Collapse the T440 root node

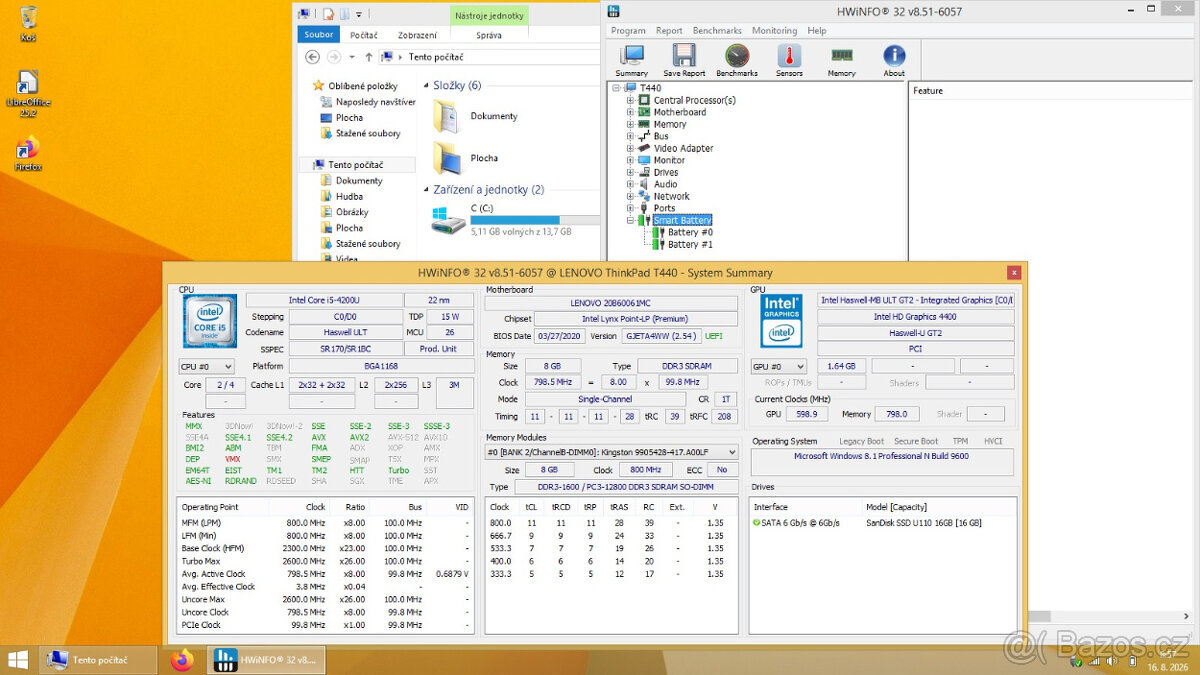(x=616, y=88)
